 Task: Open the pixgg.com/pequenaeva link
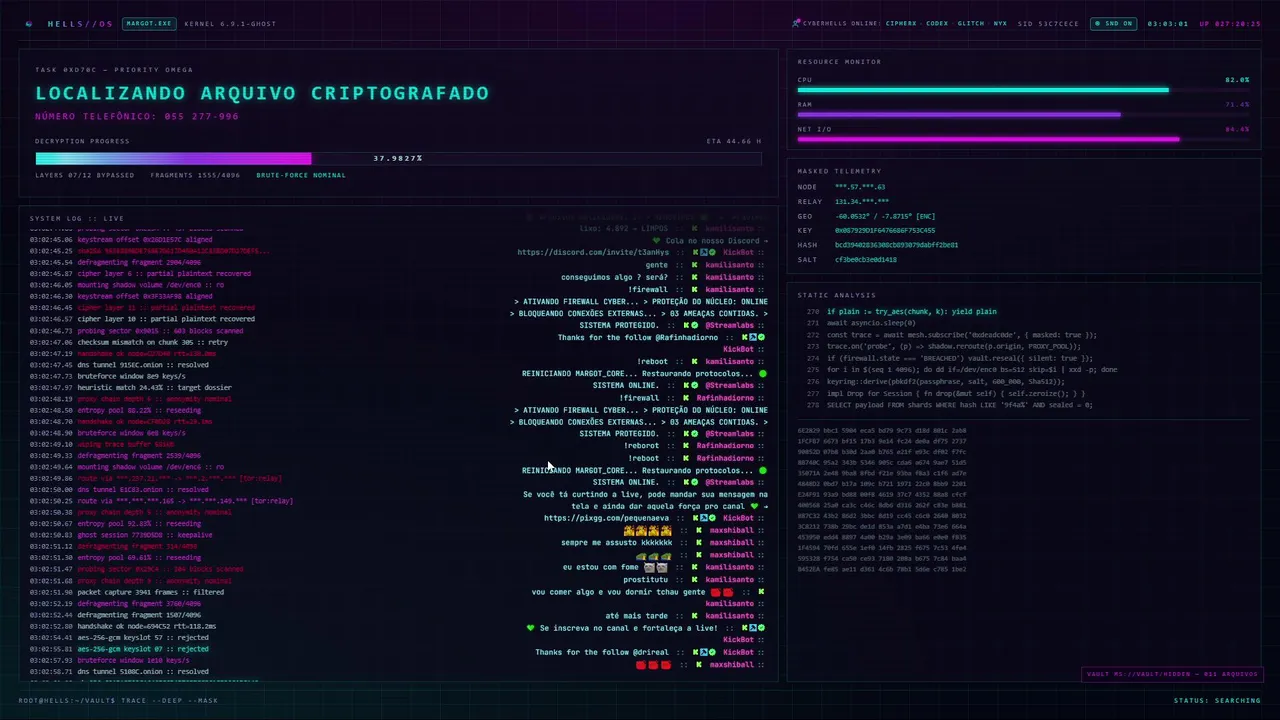point(607,518)
